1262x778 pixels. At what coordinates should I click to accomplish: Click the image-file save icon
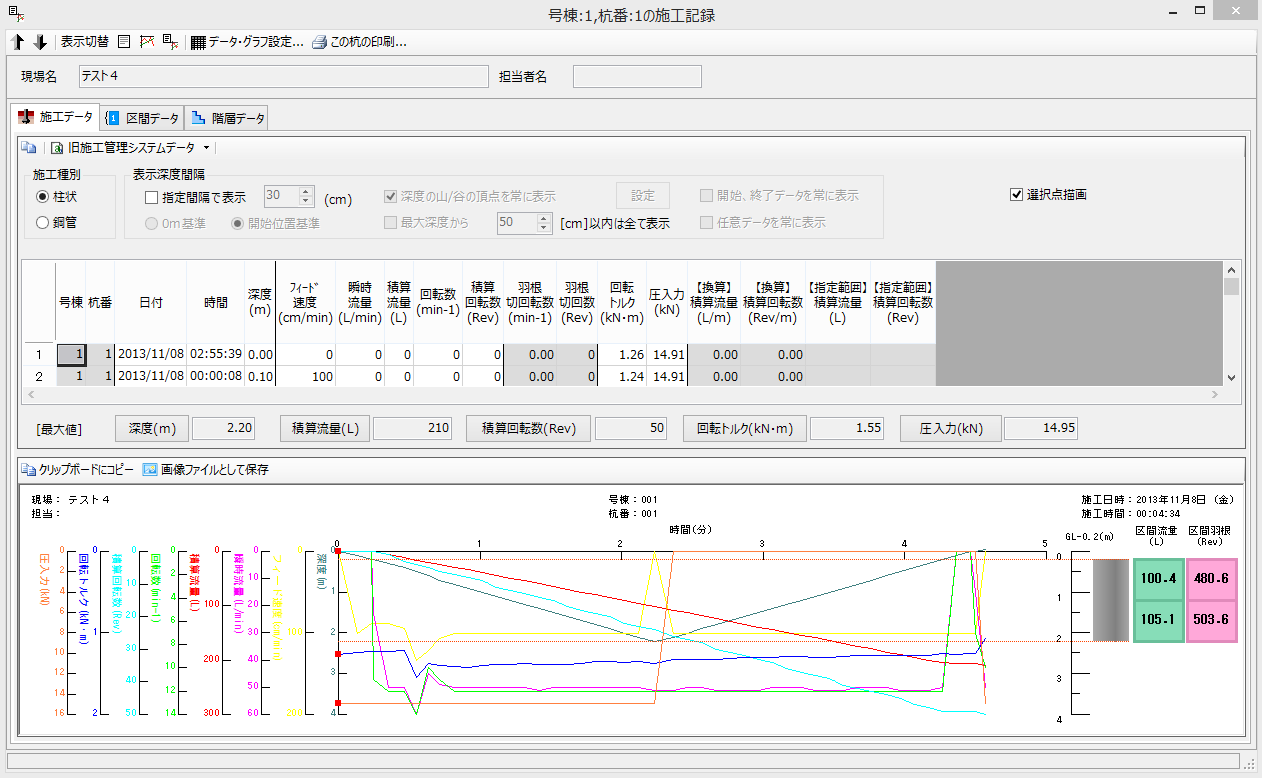(x=150, y=469)
